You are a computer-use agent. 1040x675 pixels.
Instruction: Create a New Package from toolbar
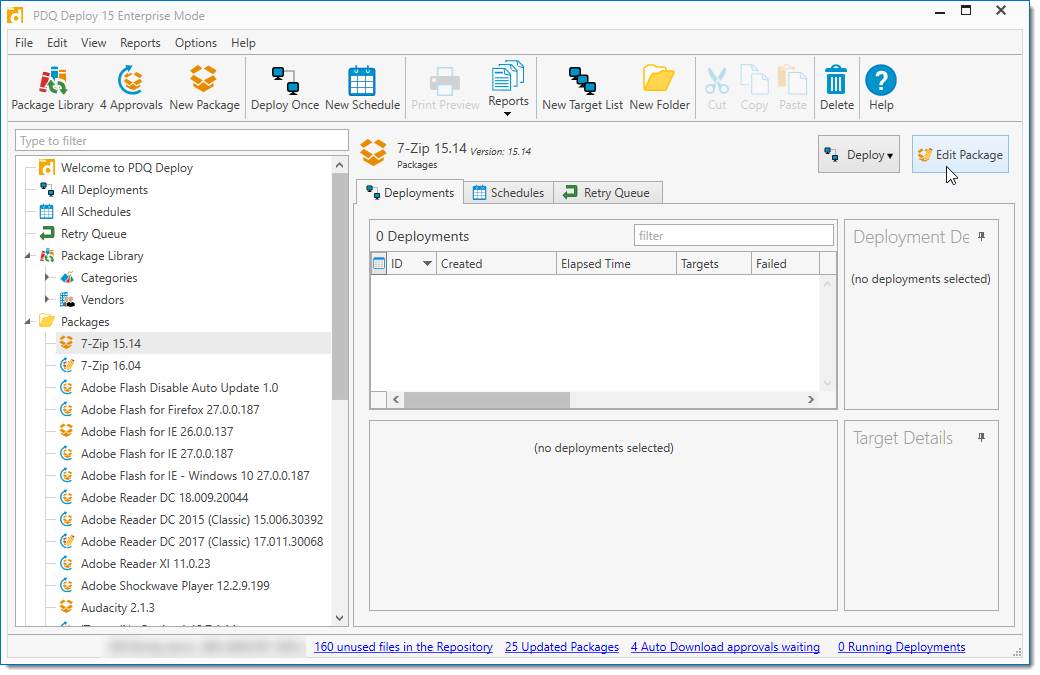204,88
